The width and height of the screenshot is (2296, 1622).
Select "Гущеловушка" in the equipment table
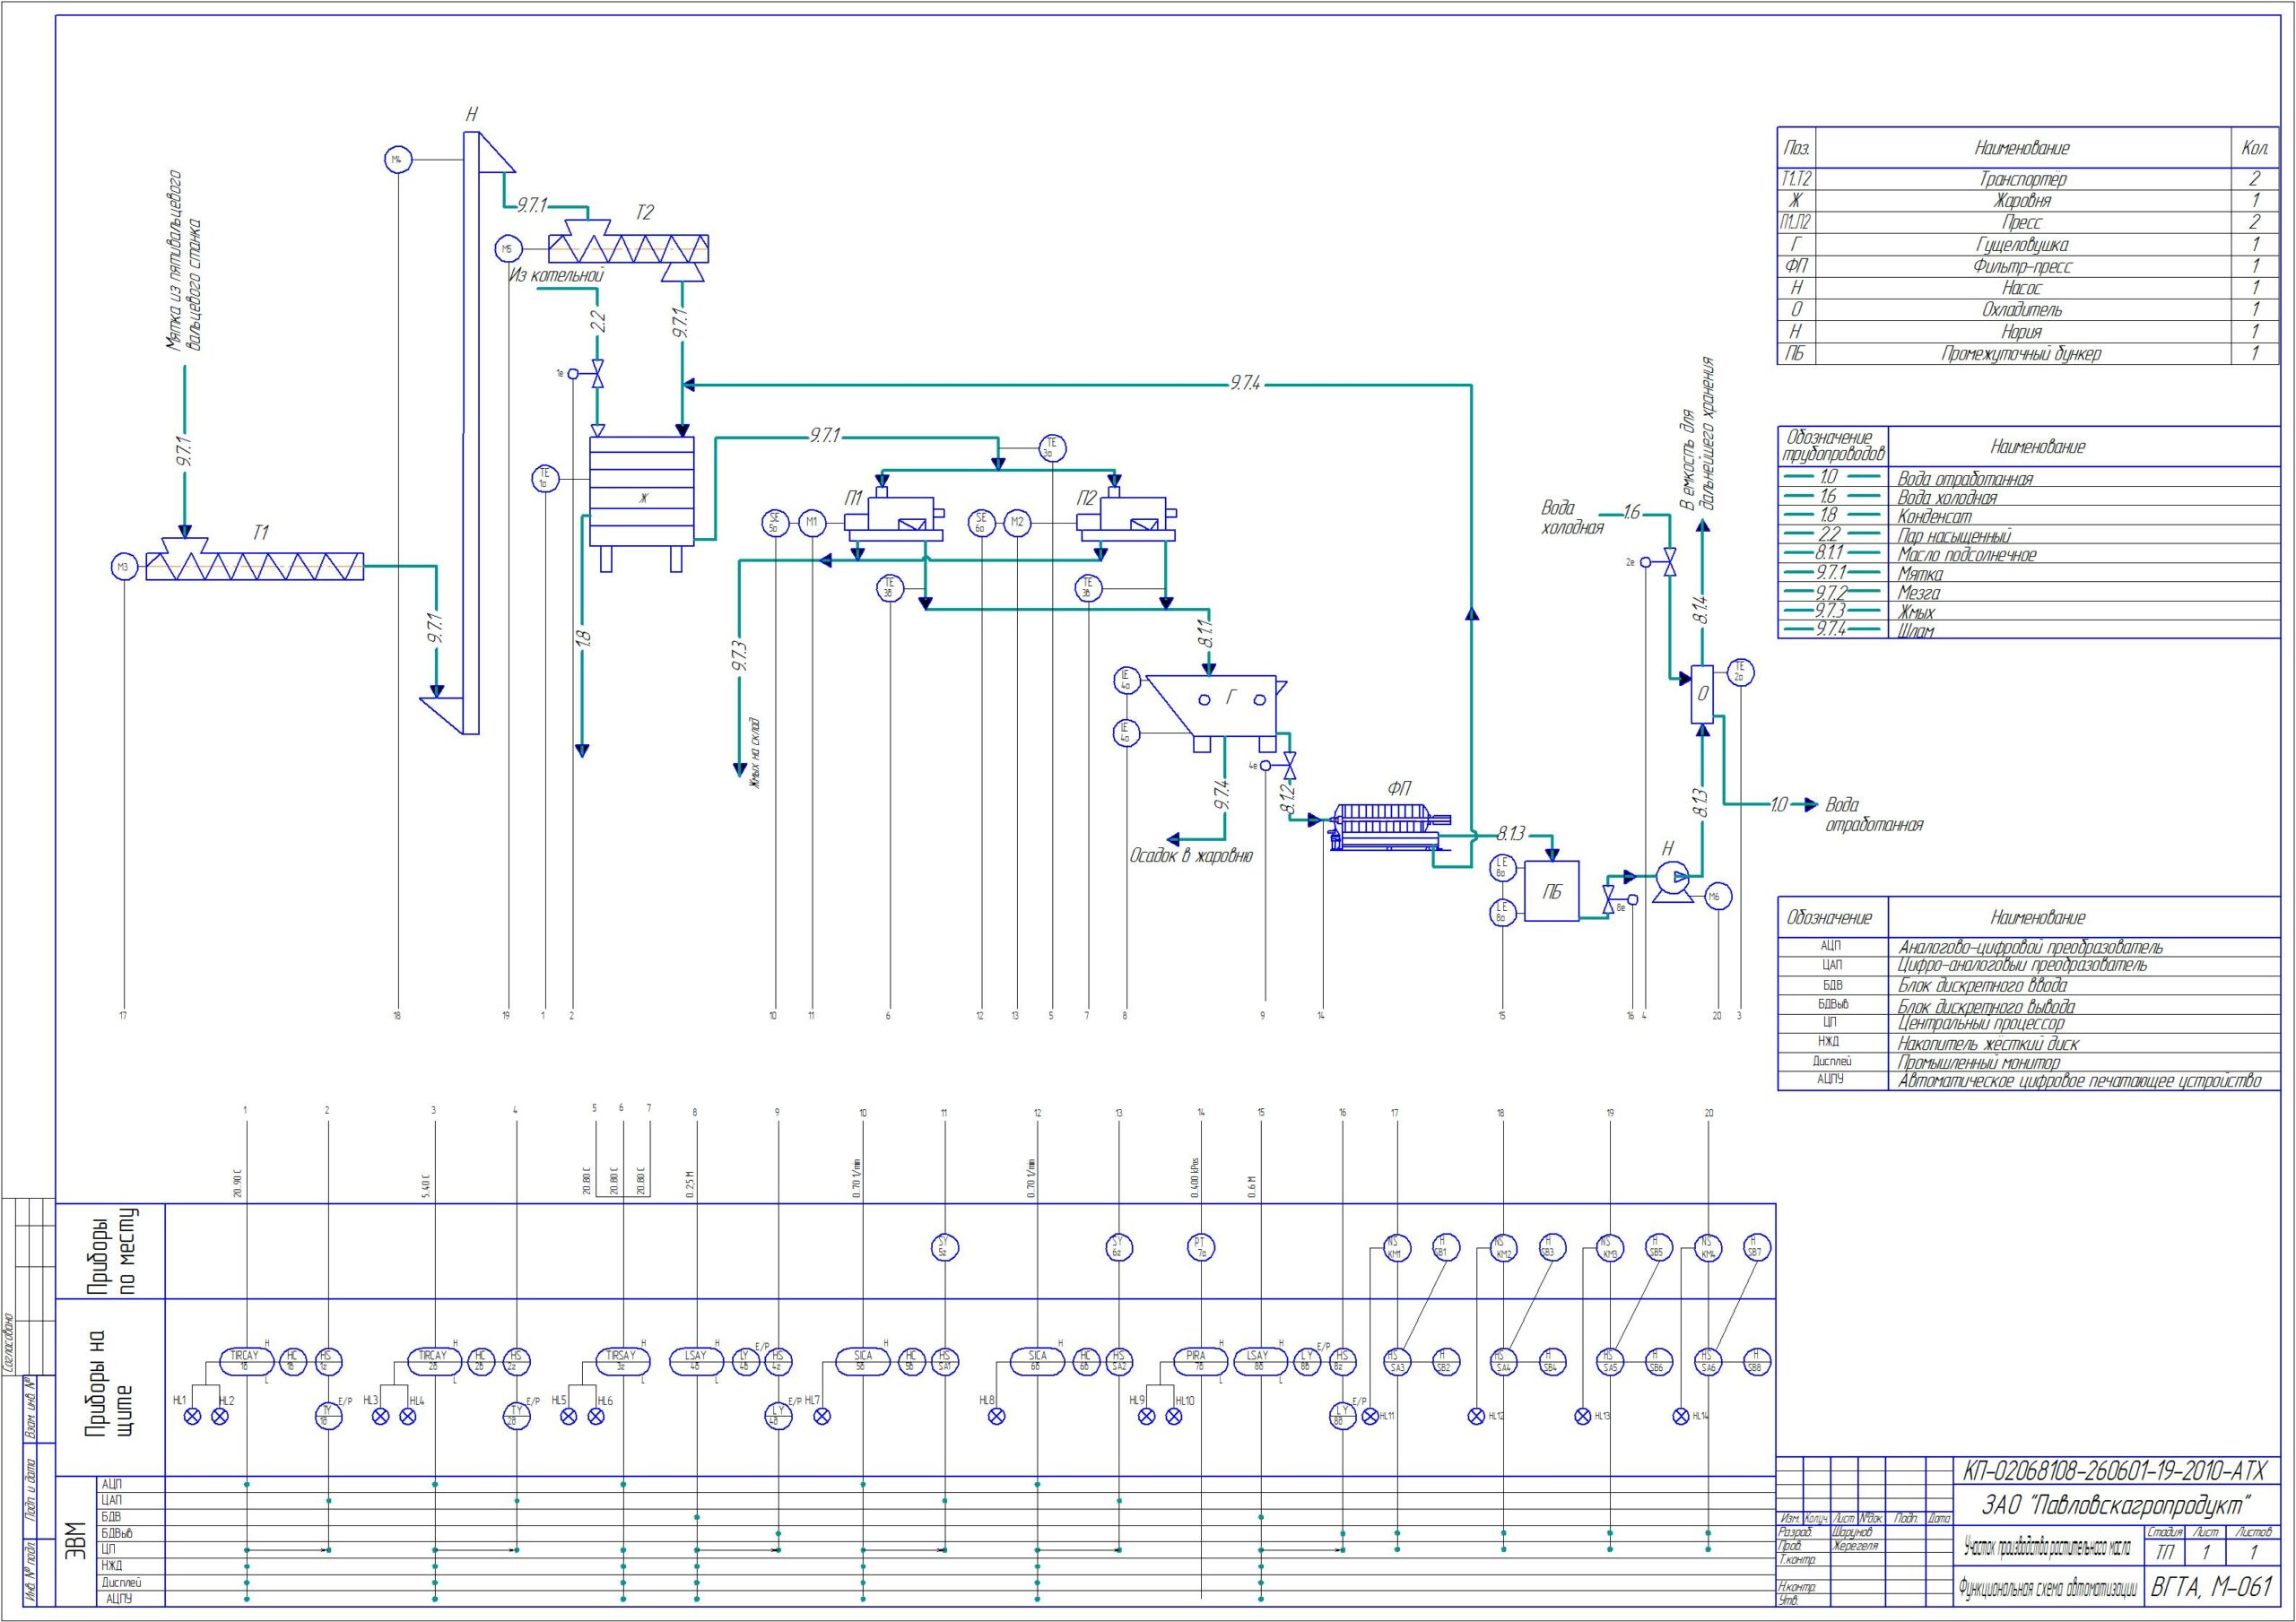[x=2021, y=245]
